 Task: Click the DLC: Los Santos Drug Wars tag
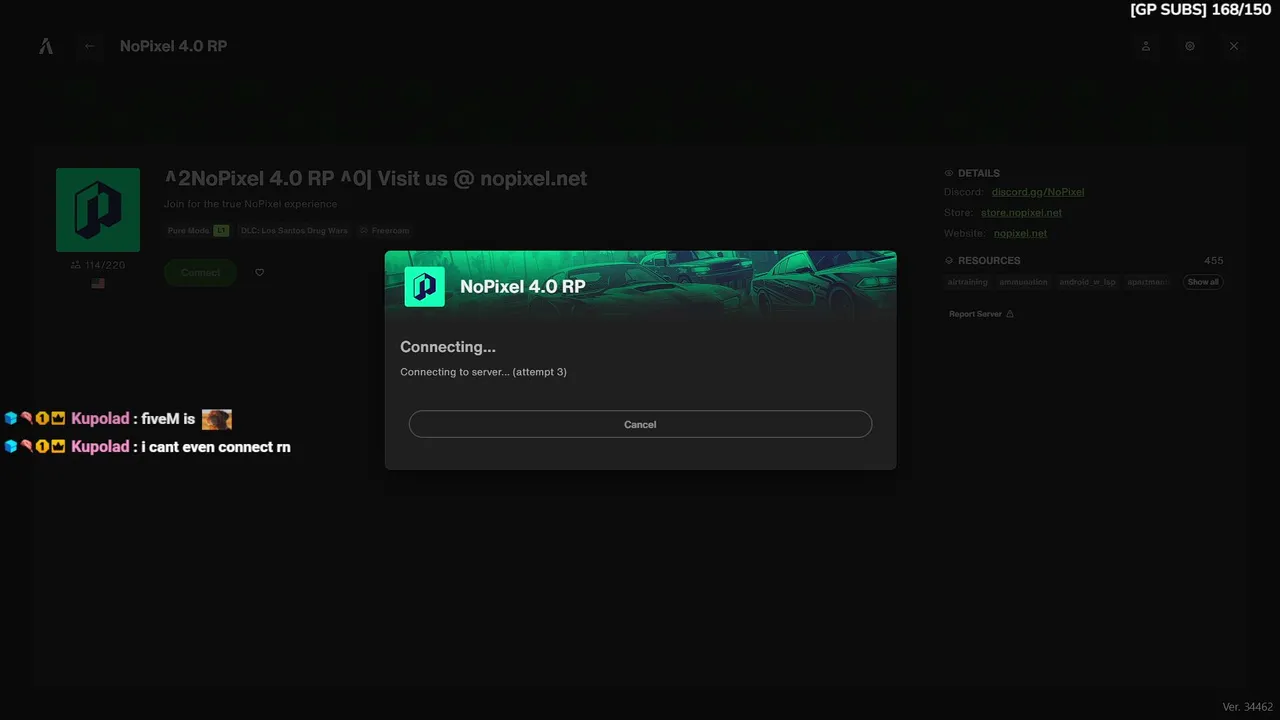[x=294, y=230]
